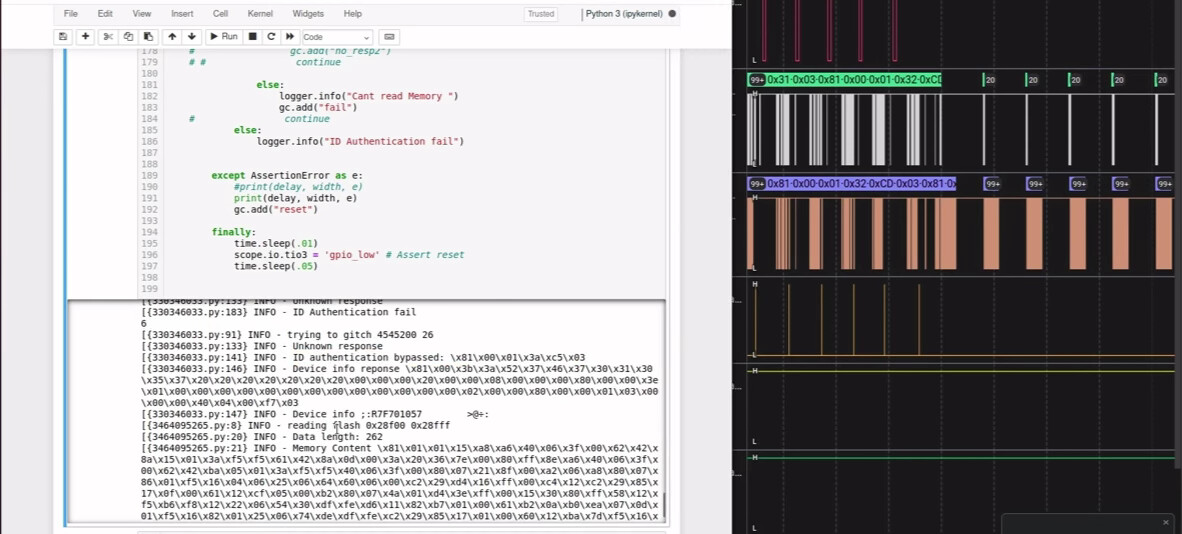Image resolution: width=1182 pixels, height=534 pixels.
Task: Click the purple 0x81 decoded data bar
Action: [x=861, y=183]
